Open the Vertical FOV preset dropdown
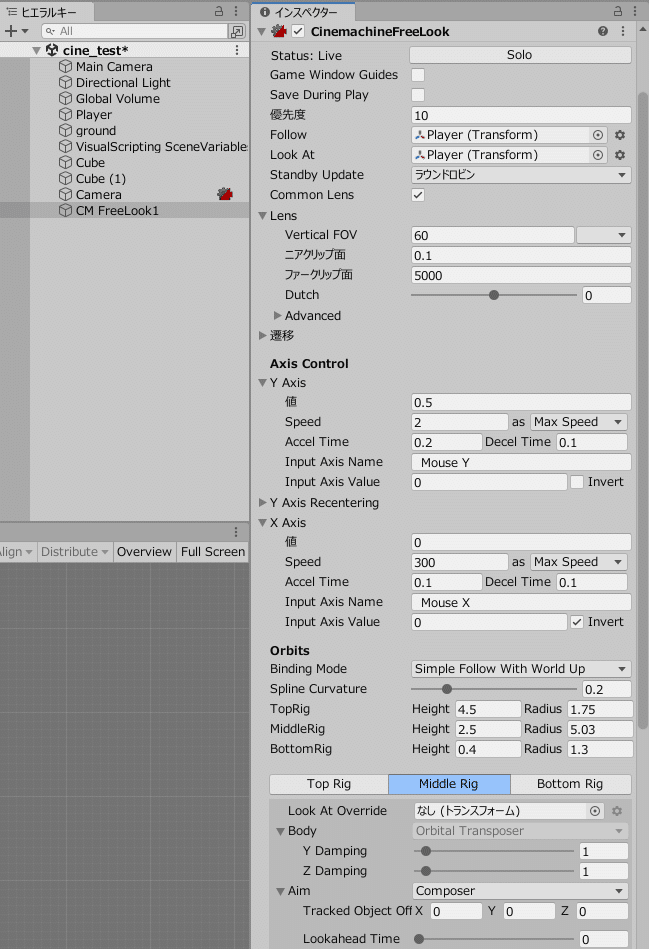 click(x=604, y=235)
